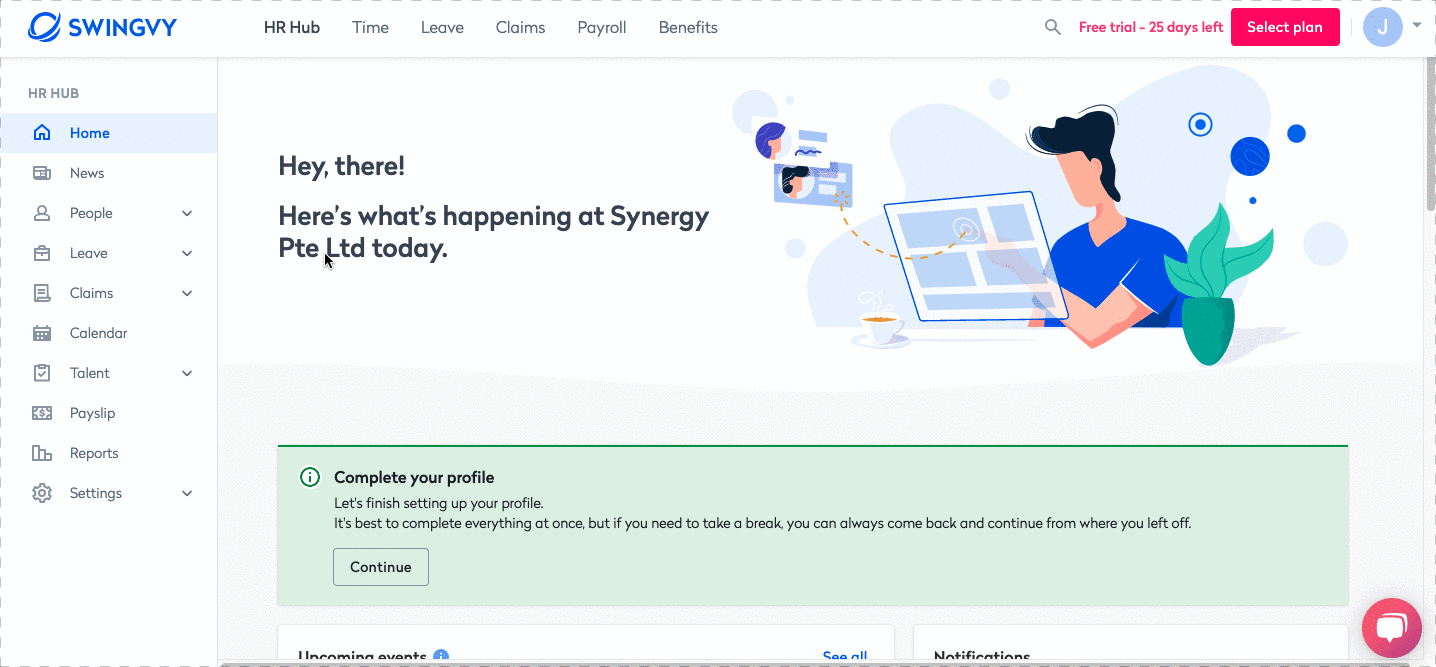This screenshot has width=1436, height=667.
Task: Click the See all link
Action: pos(845,657)
